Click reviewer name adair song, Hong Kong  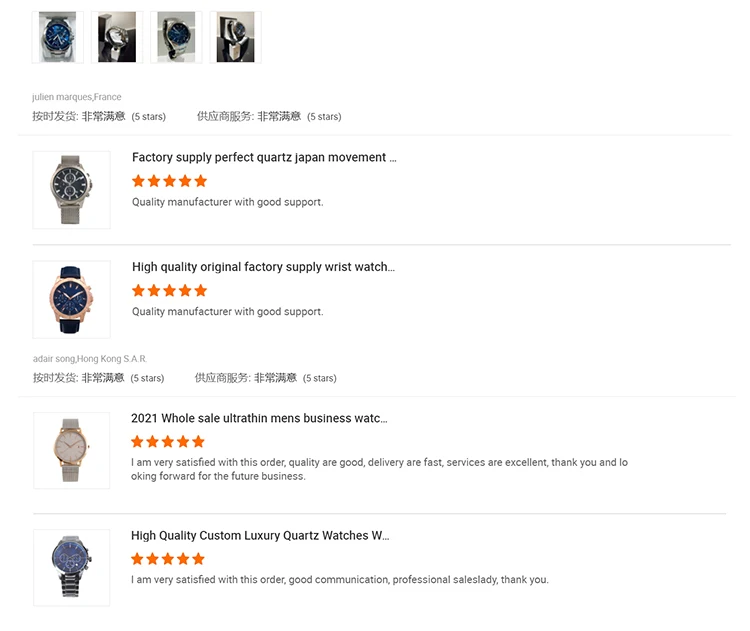[x=90, y=358]
